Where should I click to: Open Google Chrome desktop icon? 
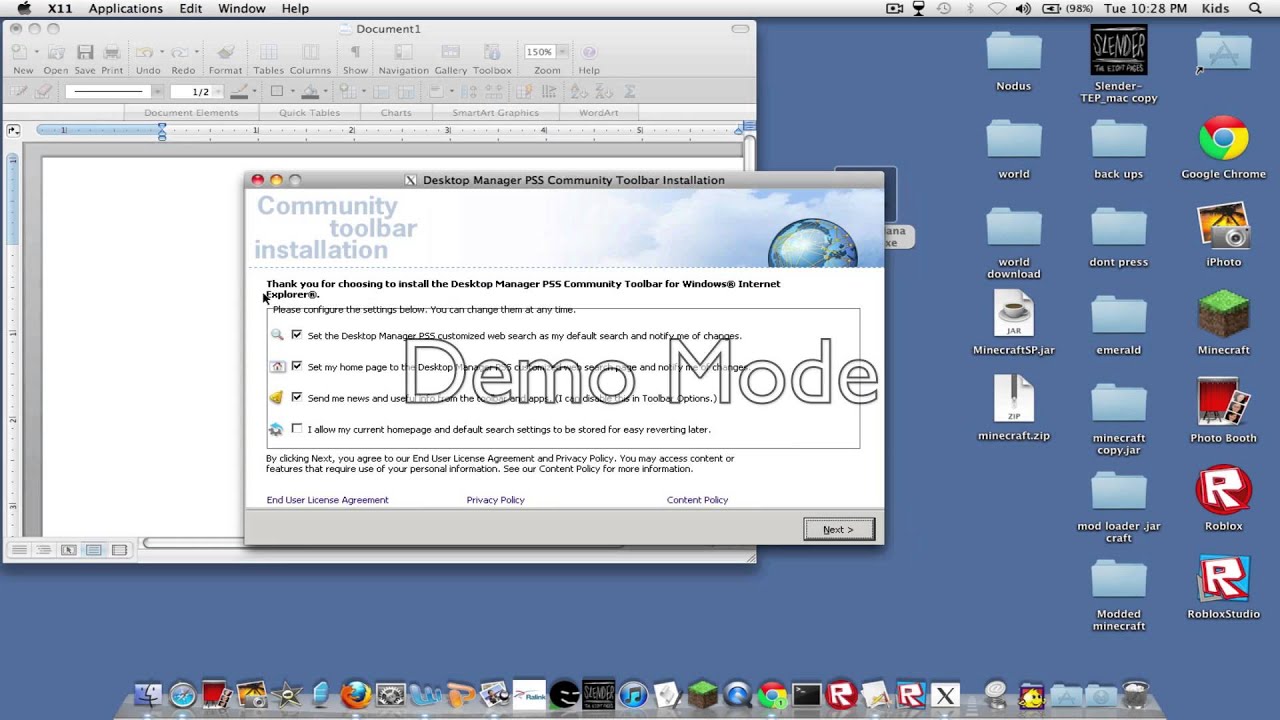[1223, 139]
